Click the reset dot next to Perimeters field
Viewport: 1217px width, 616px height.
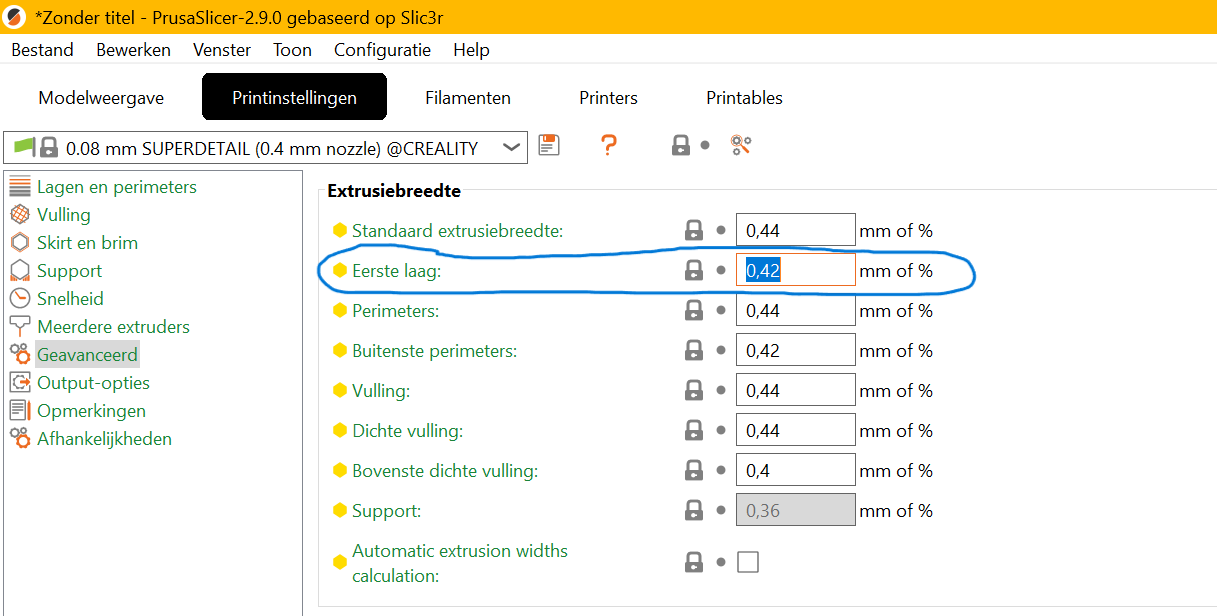click(721, 310)
